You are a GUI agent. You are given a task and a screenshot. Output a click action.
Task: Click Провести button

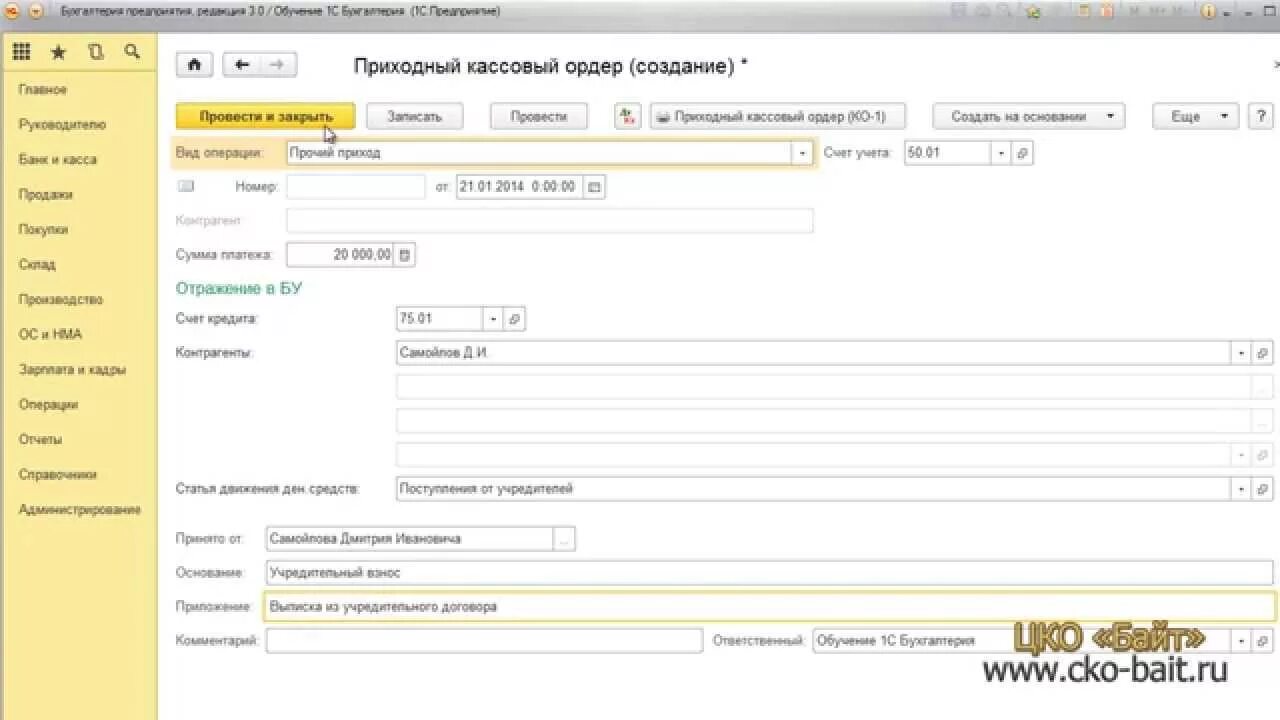(539, 116)
